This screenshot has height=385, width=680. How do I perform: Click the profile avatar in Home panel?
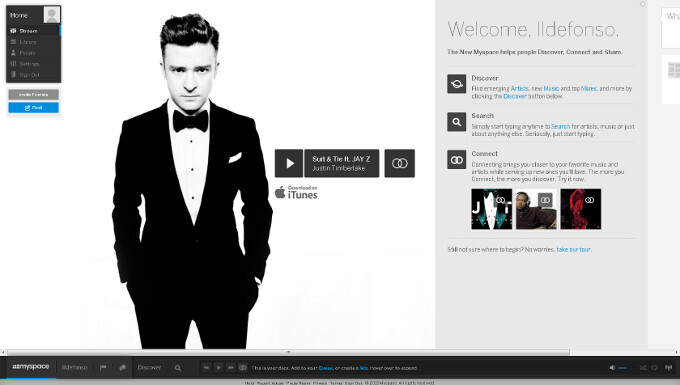pyautogui.click(x=52, y=15)
